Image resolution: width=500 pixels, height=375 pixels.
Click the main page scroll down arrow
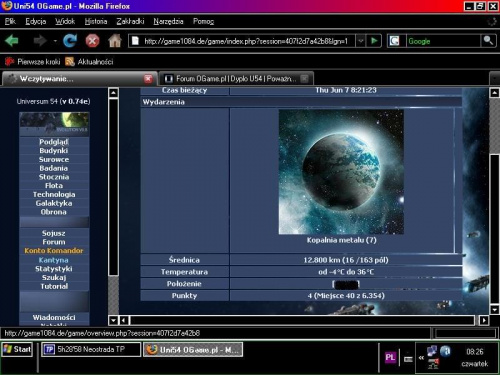[495, 310]
